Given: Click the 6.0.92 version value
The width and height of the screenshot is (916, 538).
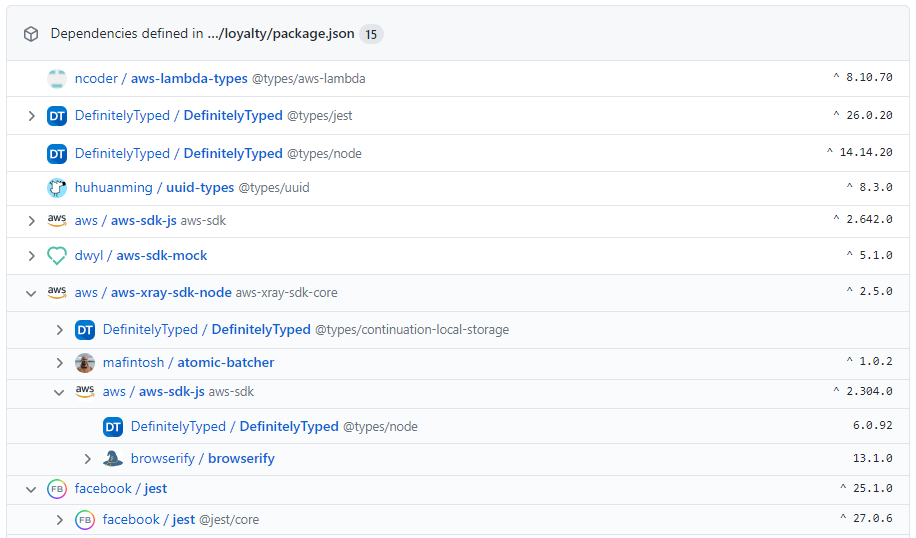Looking at the screenshot, I should tap(873, 425).
